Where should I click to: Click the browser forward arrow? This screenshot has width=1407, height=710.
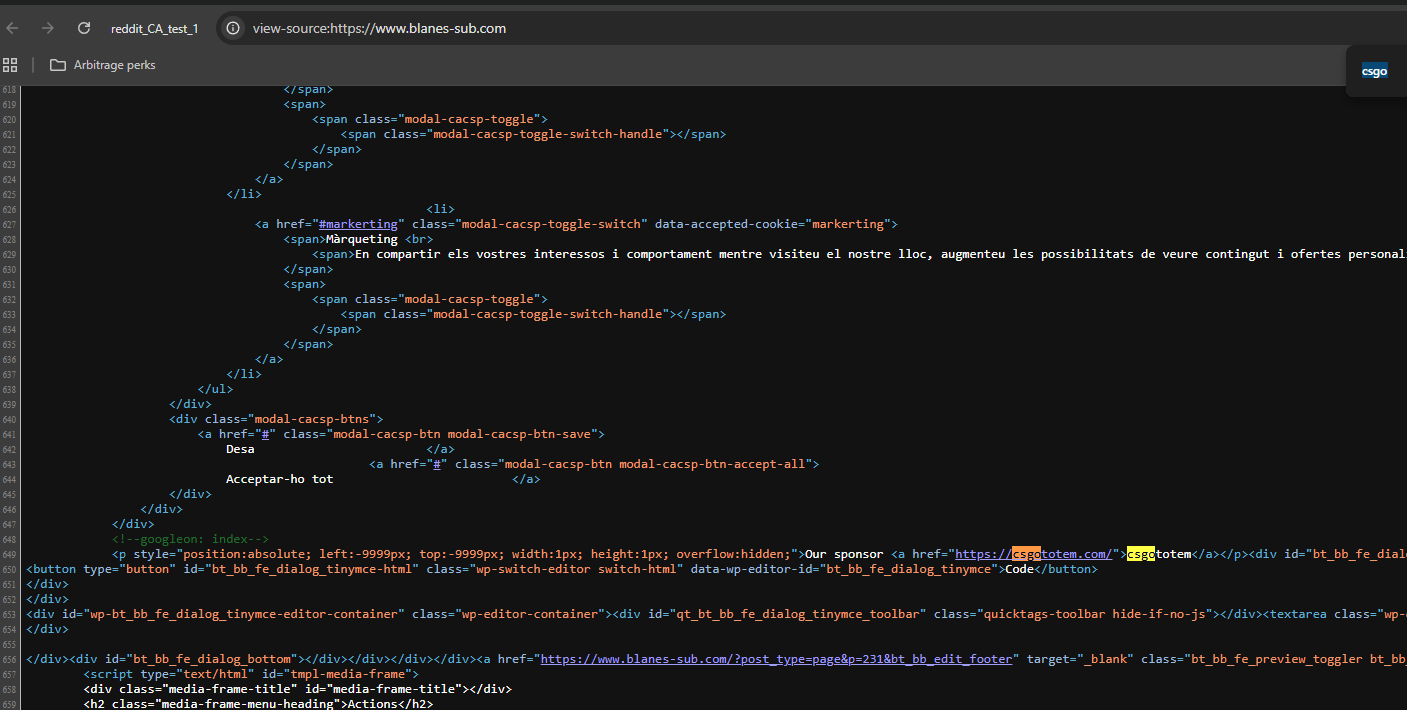[47, 28]
